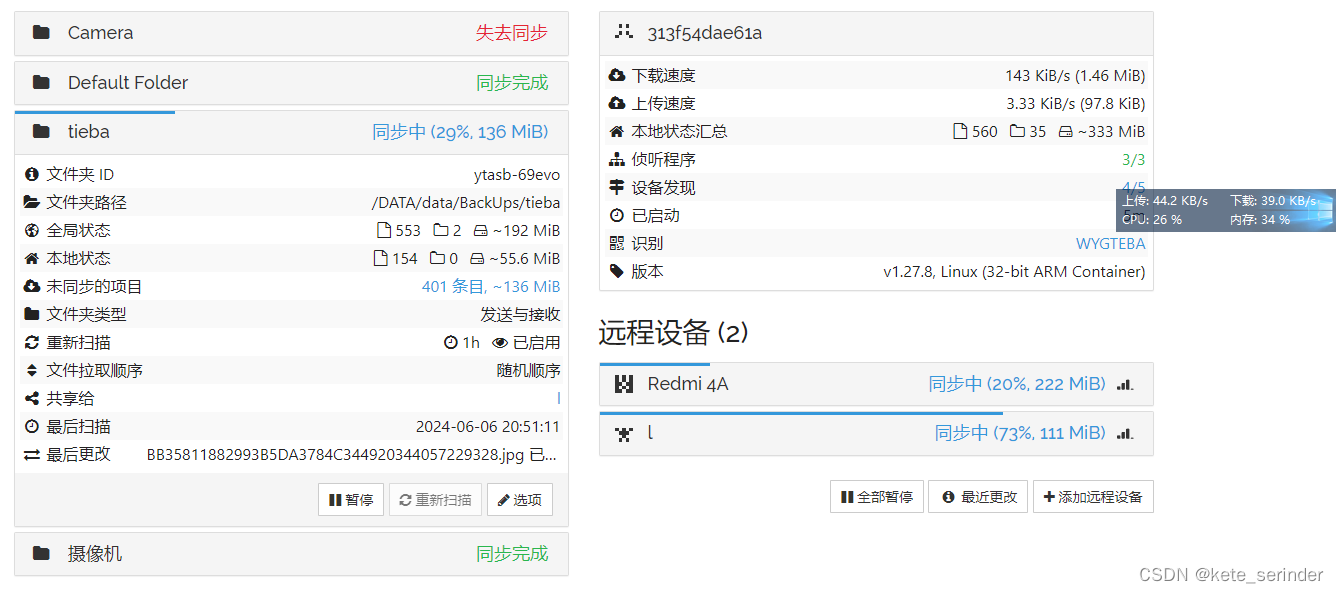
Task: Open 选项 for the tieba folder
Action: [x=519, y=499]
